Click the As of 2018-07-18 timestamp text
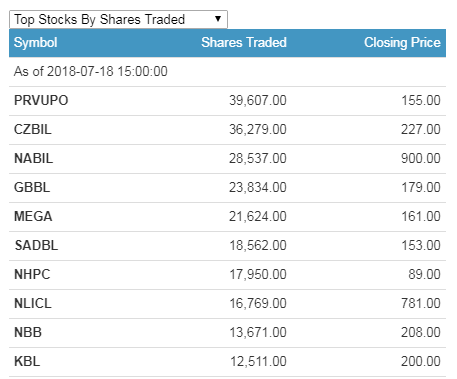Image resolution: width=457 pixels, height=379 pixels. tap(91, 71)
